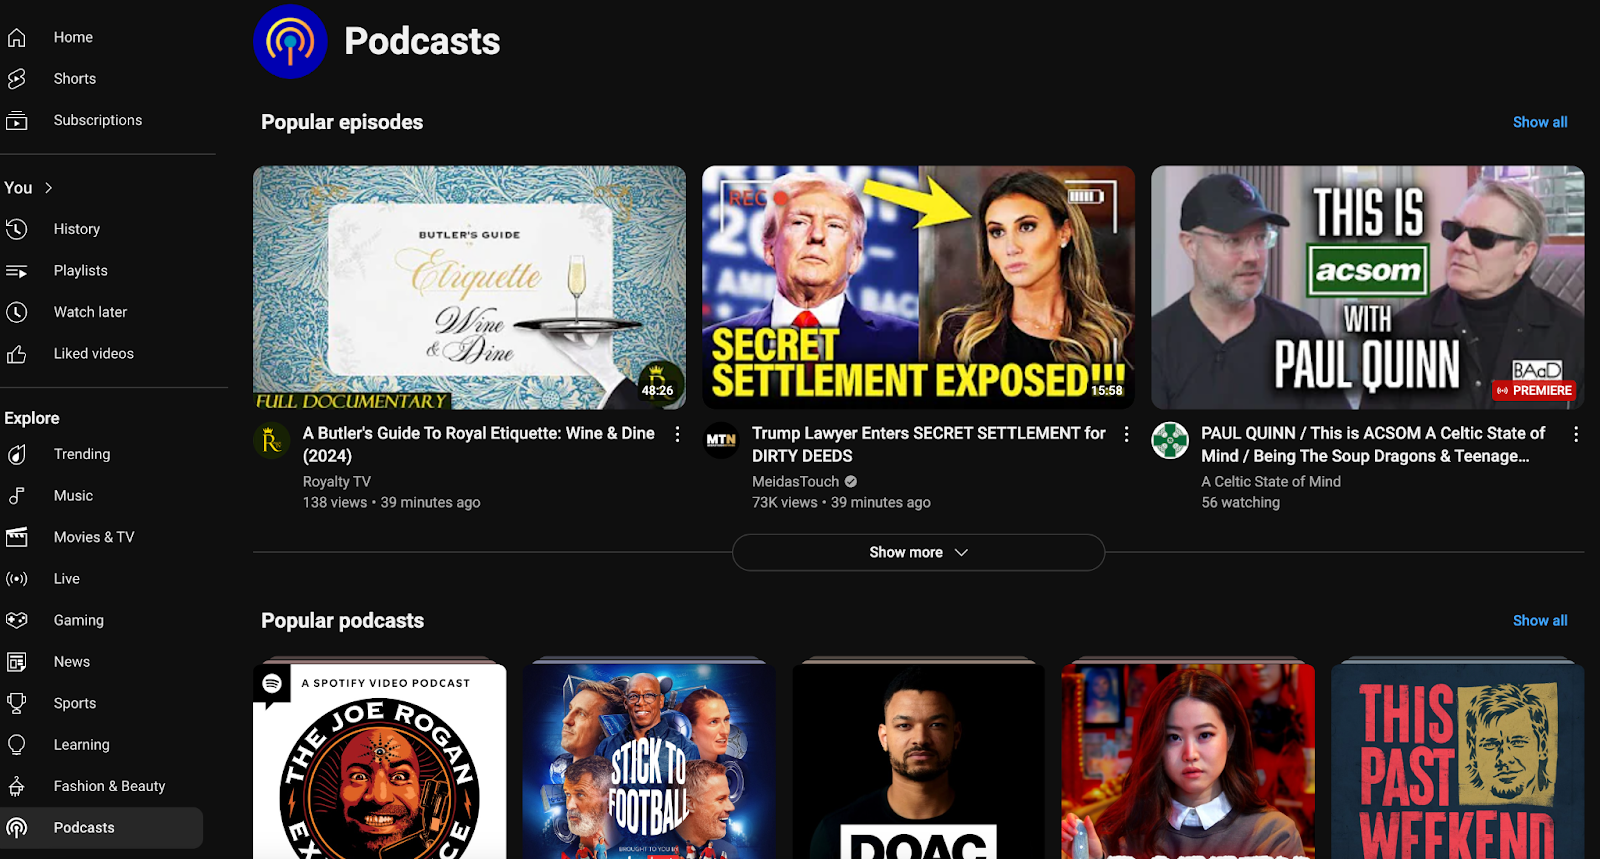Click the Watch later clock icon
Screen dimensions: 1600x859
[x=16, y=312]
